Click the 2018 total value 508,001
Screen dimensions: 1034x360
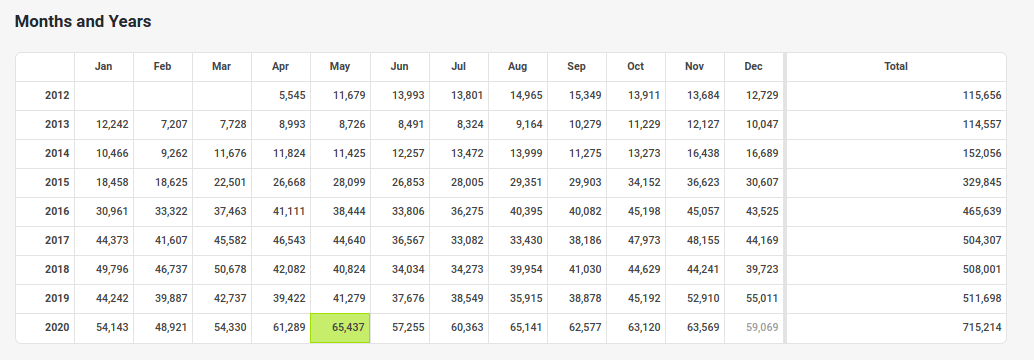(x=982, y=270)
